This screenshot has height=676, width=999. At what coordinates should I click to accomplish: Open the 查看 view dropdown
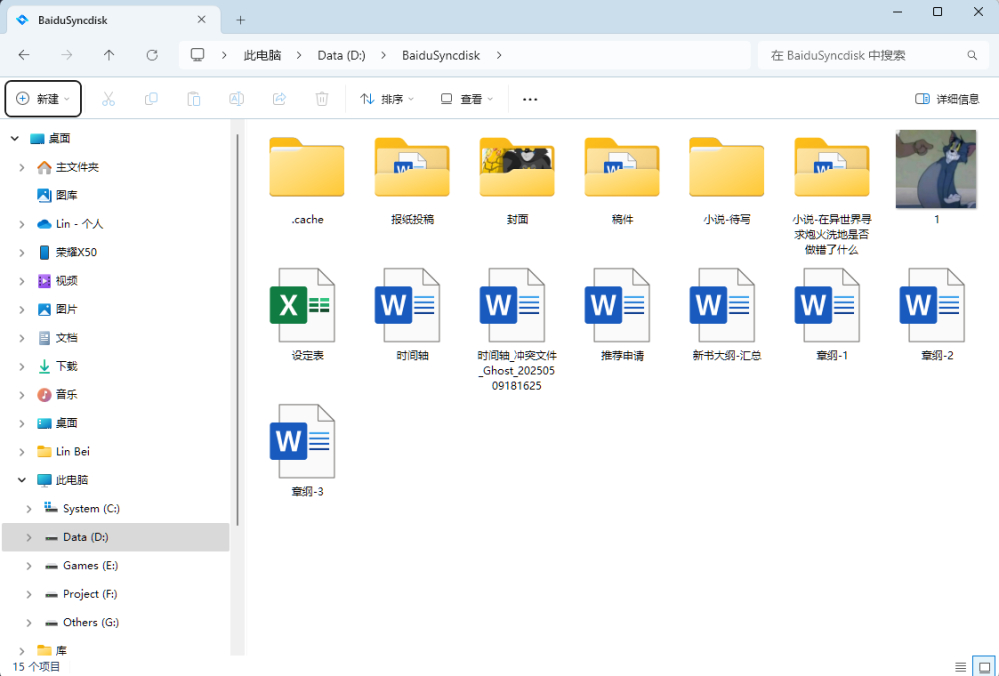[466, 99]
